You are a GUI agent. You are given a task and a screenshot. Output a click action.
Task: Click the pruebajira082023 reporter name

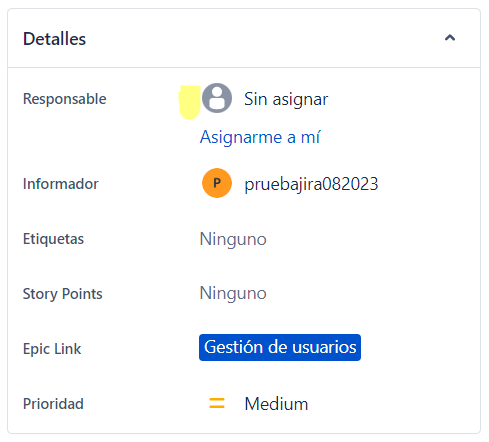click(311, 184)
